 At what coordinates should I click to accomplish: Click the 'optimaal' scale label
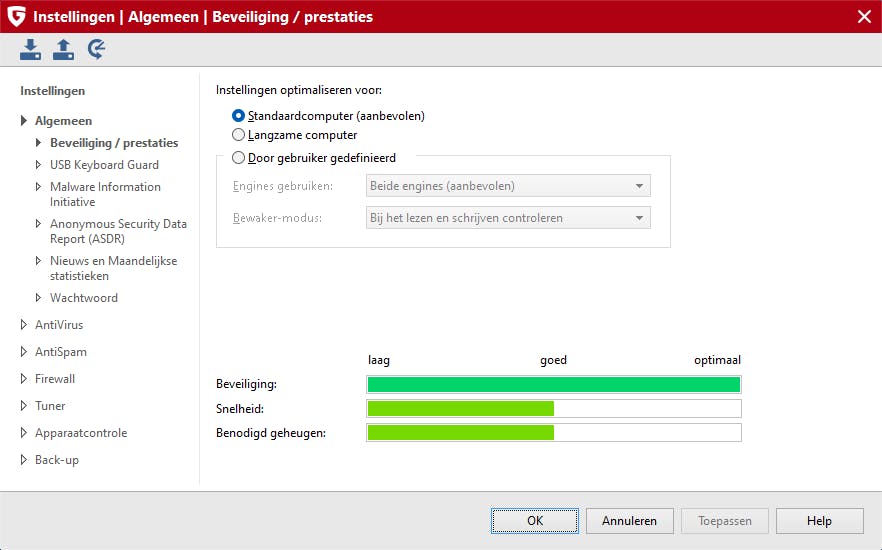(717, 360)
